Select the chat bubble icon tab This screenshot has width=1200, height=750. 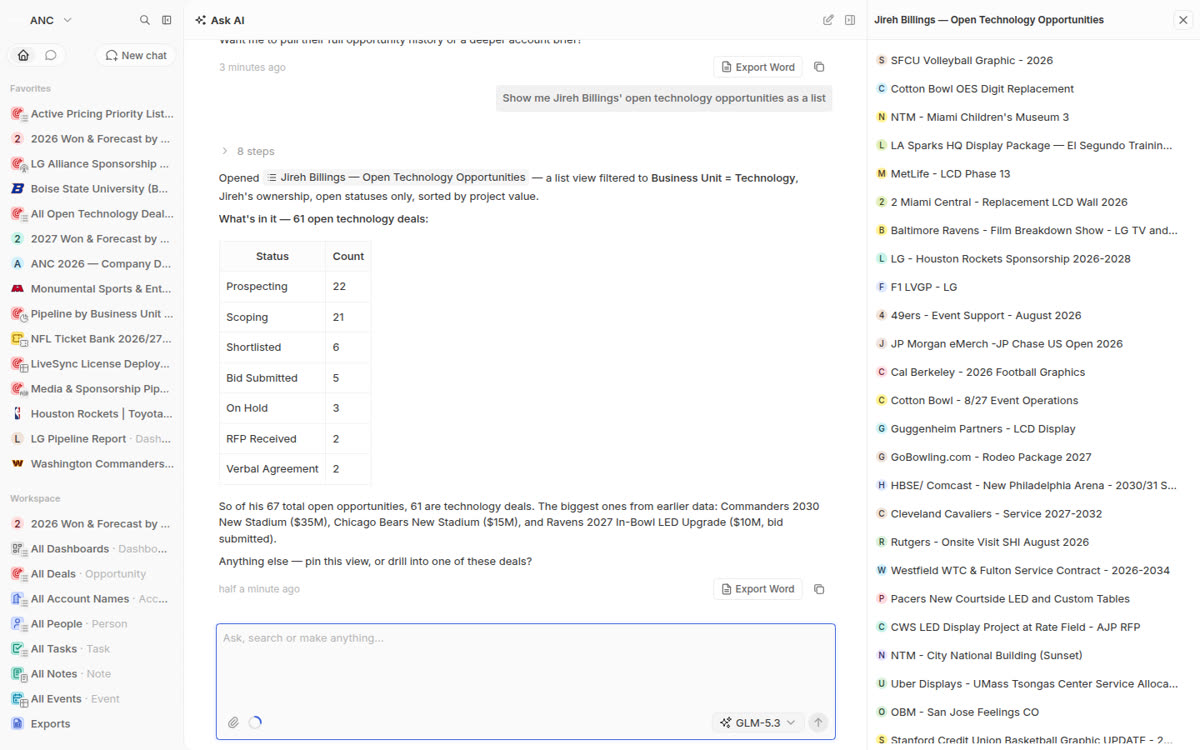point(50,55)
